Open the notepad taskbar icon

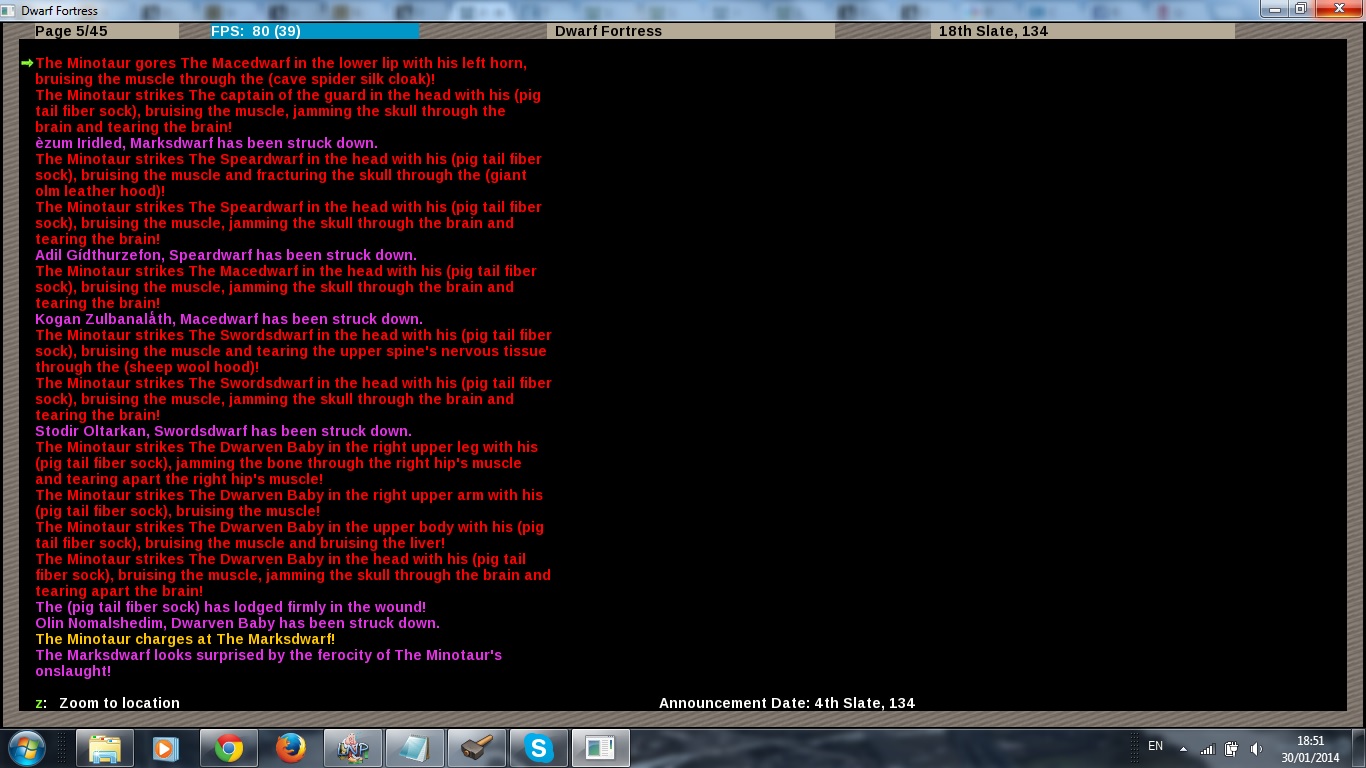[x=414, y=748]
